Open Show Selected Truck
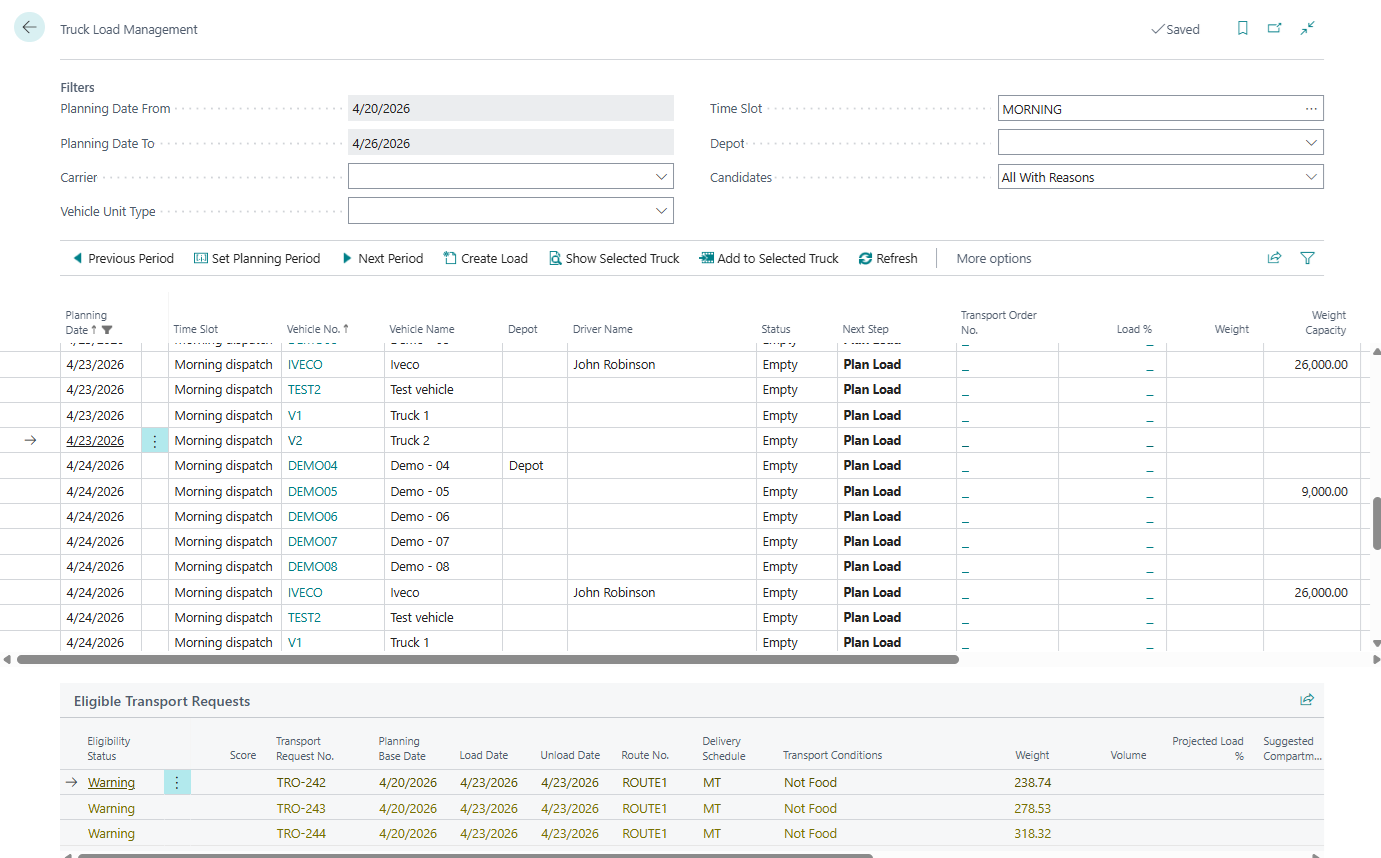The height and width of the screenshot is (858, 1381). coord(614,258)
